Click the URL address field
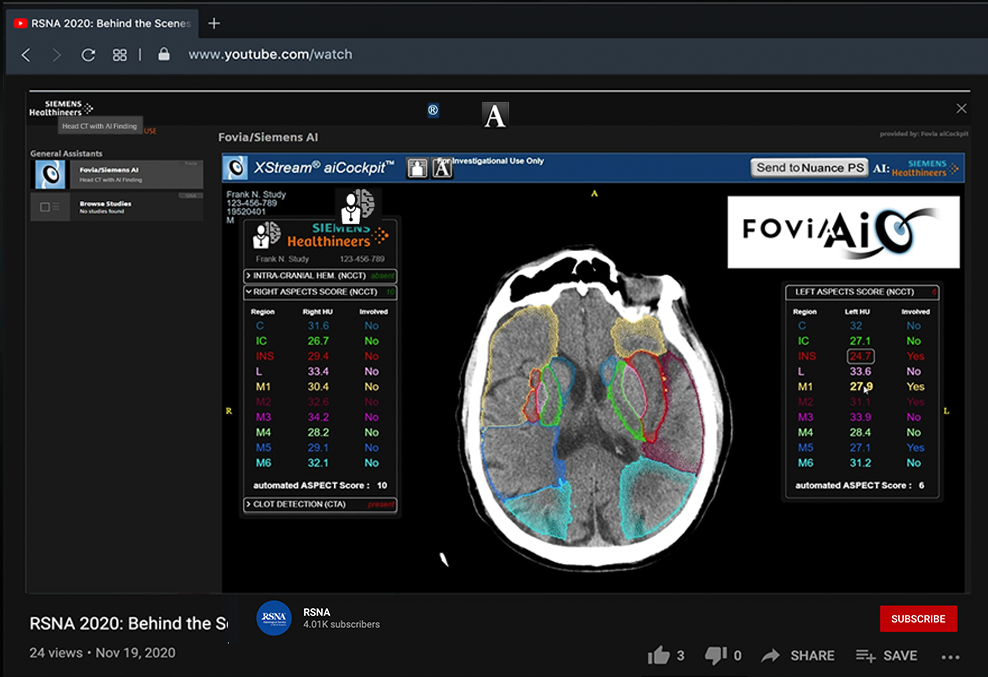This screenshot has height=677, width=988. [270, 55]
